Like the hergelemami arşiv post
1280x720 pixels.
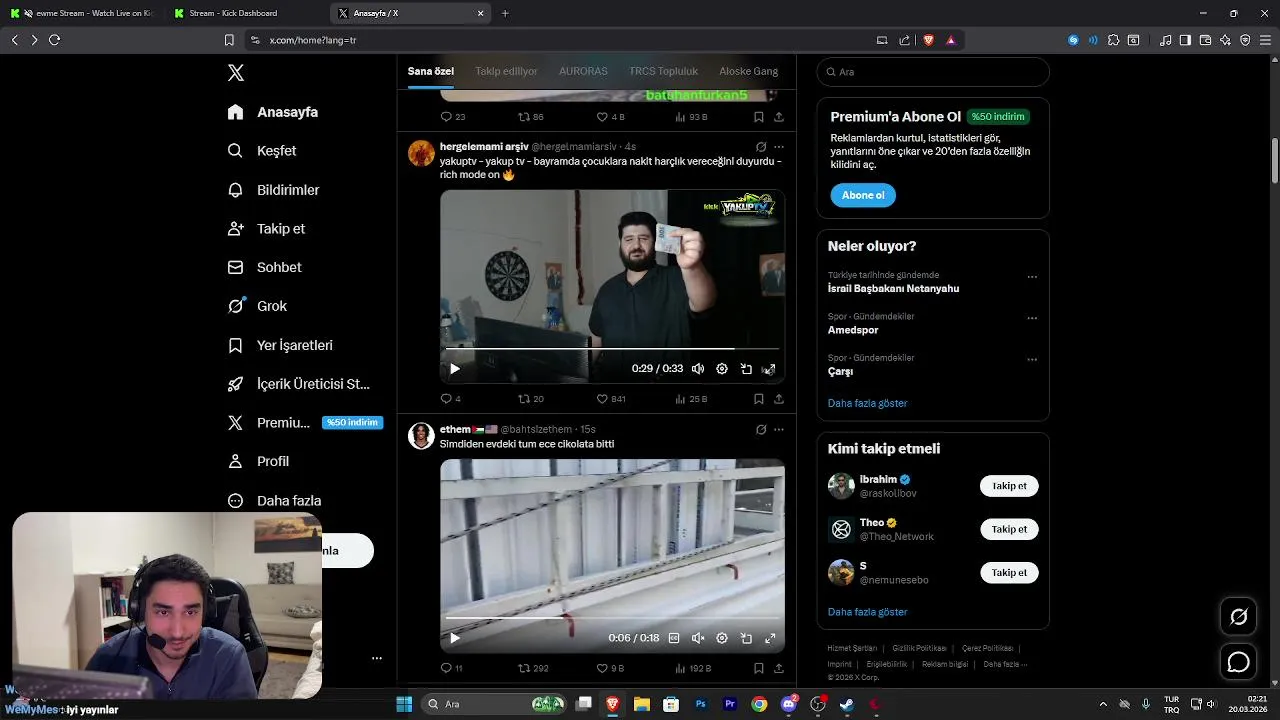[610, 399]
